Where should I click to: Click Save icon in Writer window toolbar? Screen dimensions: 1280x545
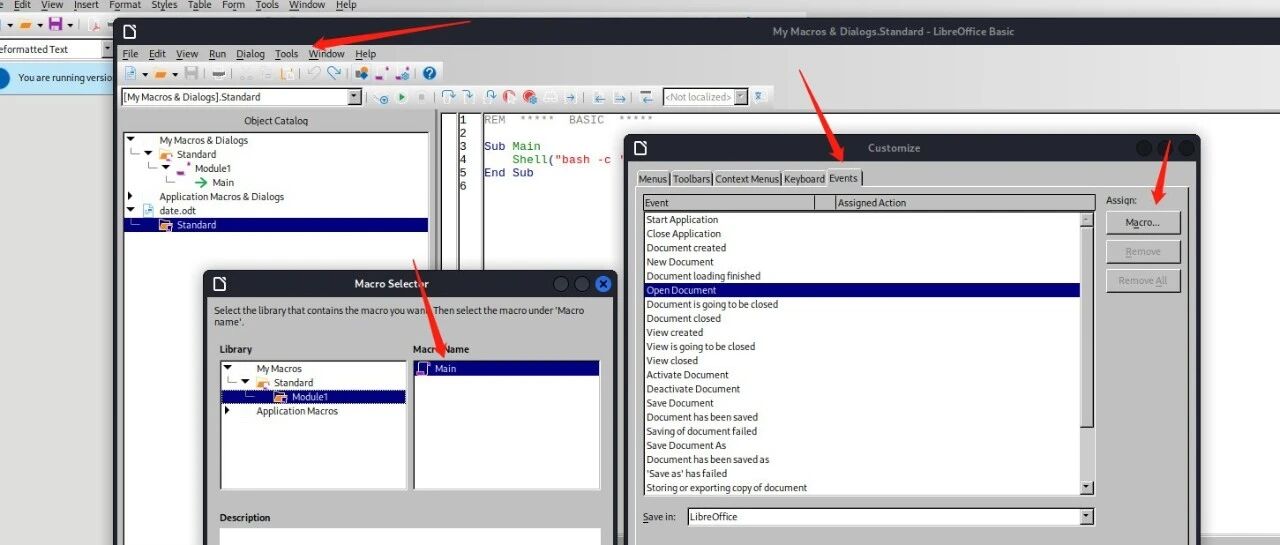[x=55, y=23]
